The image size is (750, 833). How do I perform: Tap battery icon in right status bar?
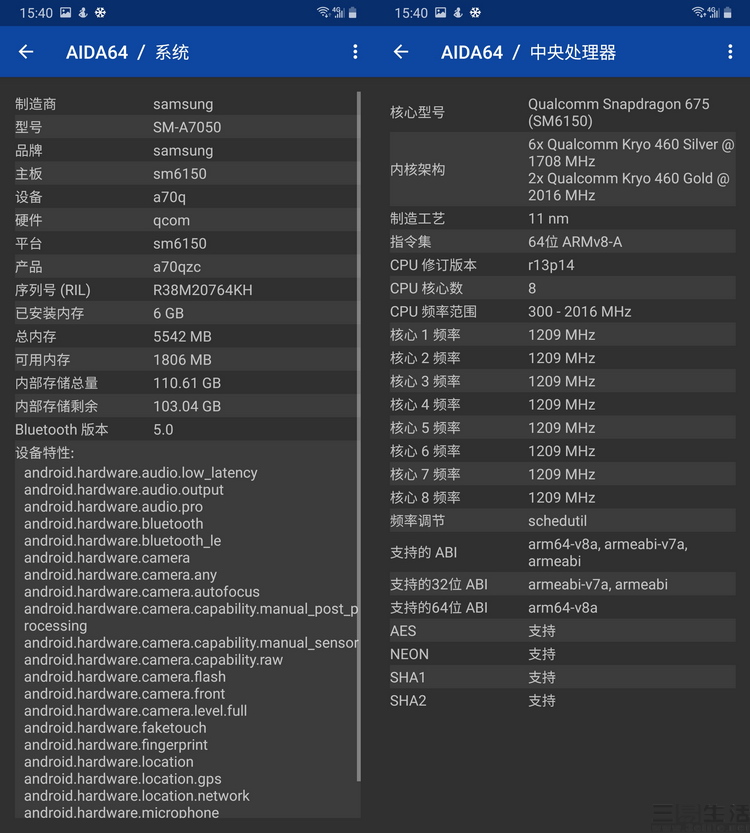[x=728, y=12]
